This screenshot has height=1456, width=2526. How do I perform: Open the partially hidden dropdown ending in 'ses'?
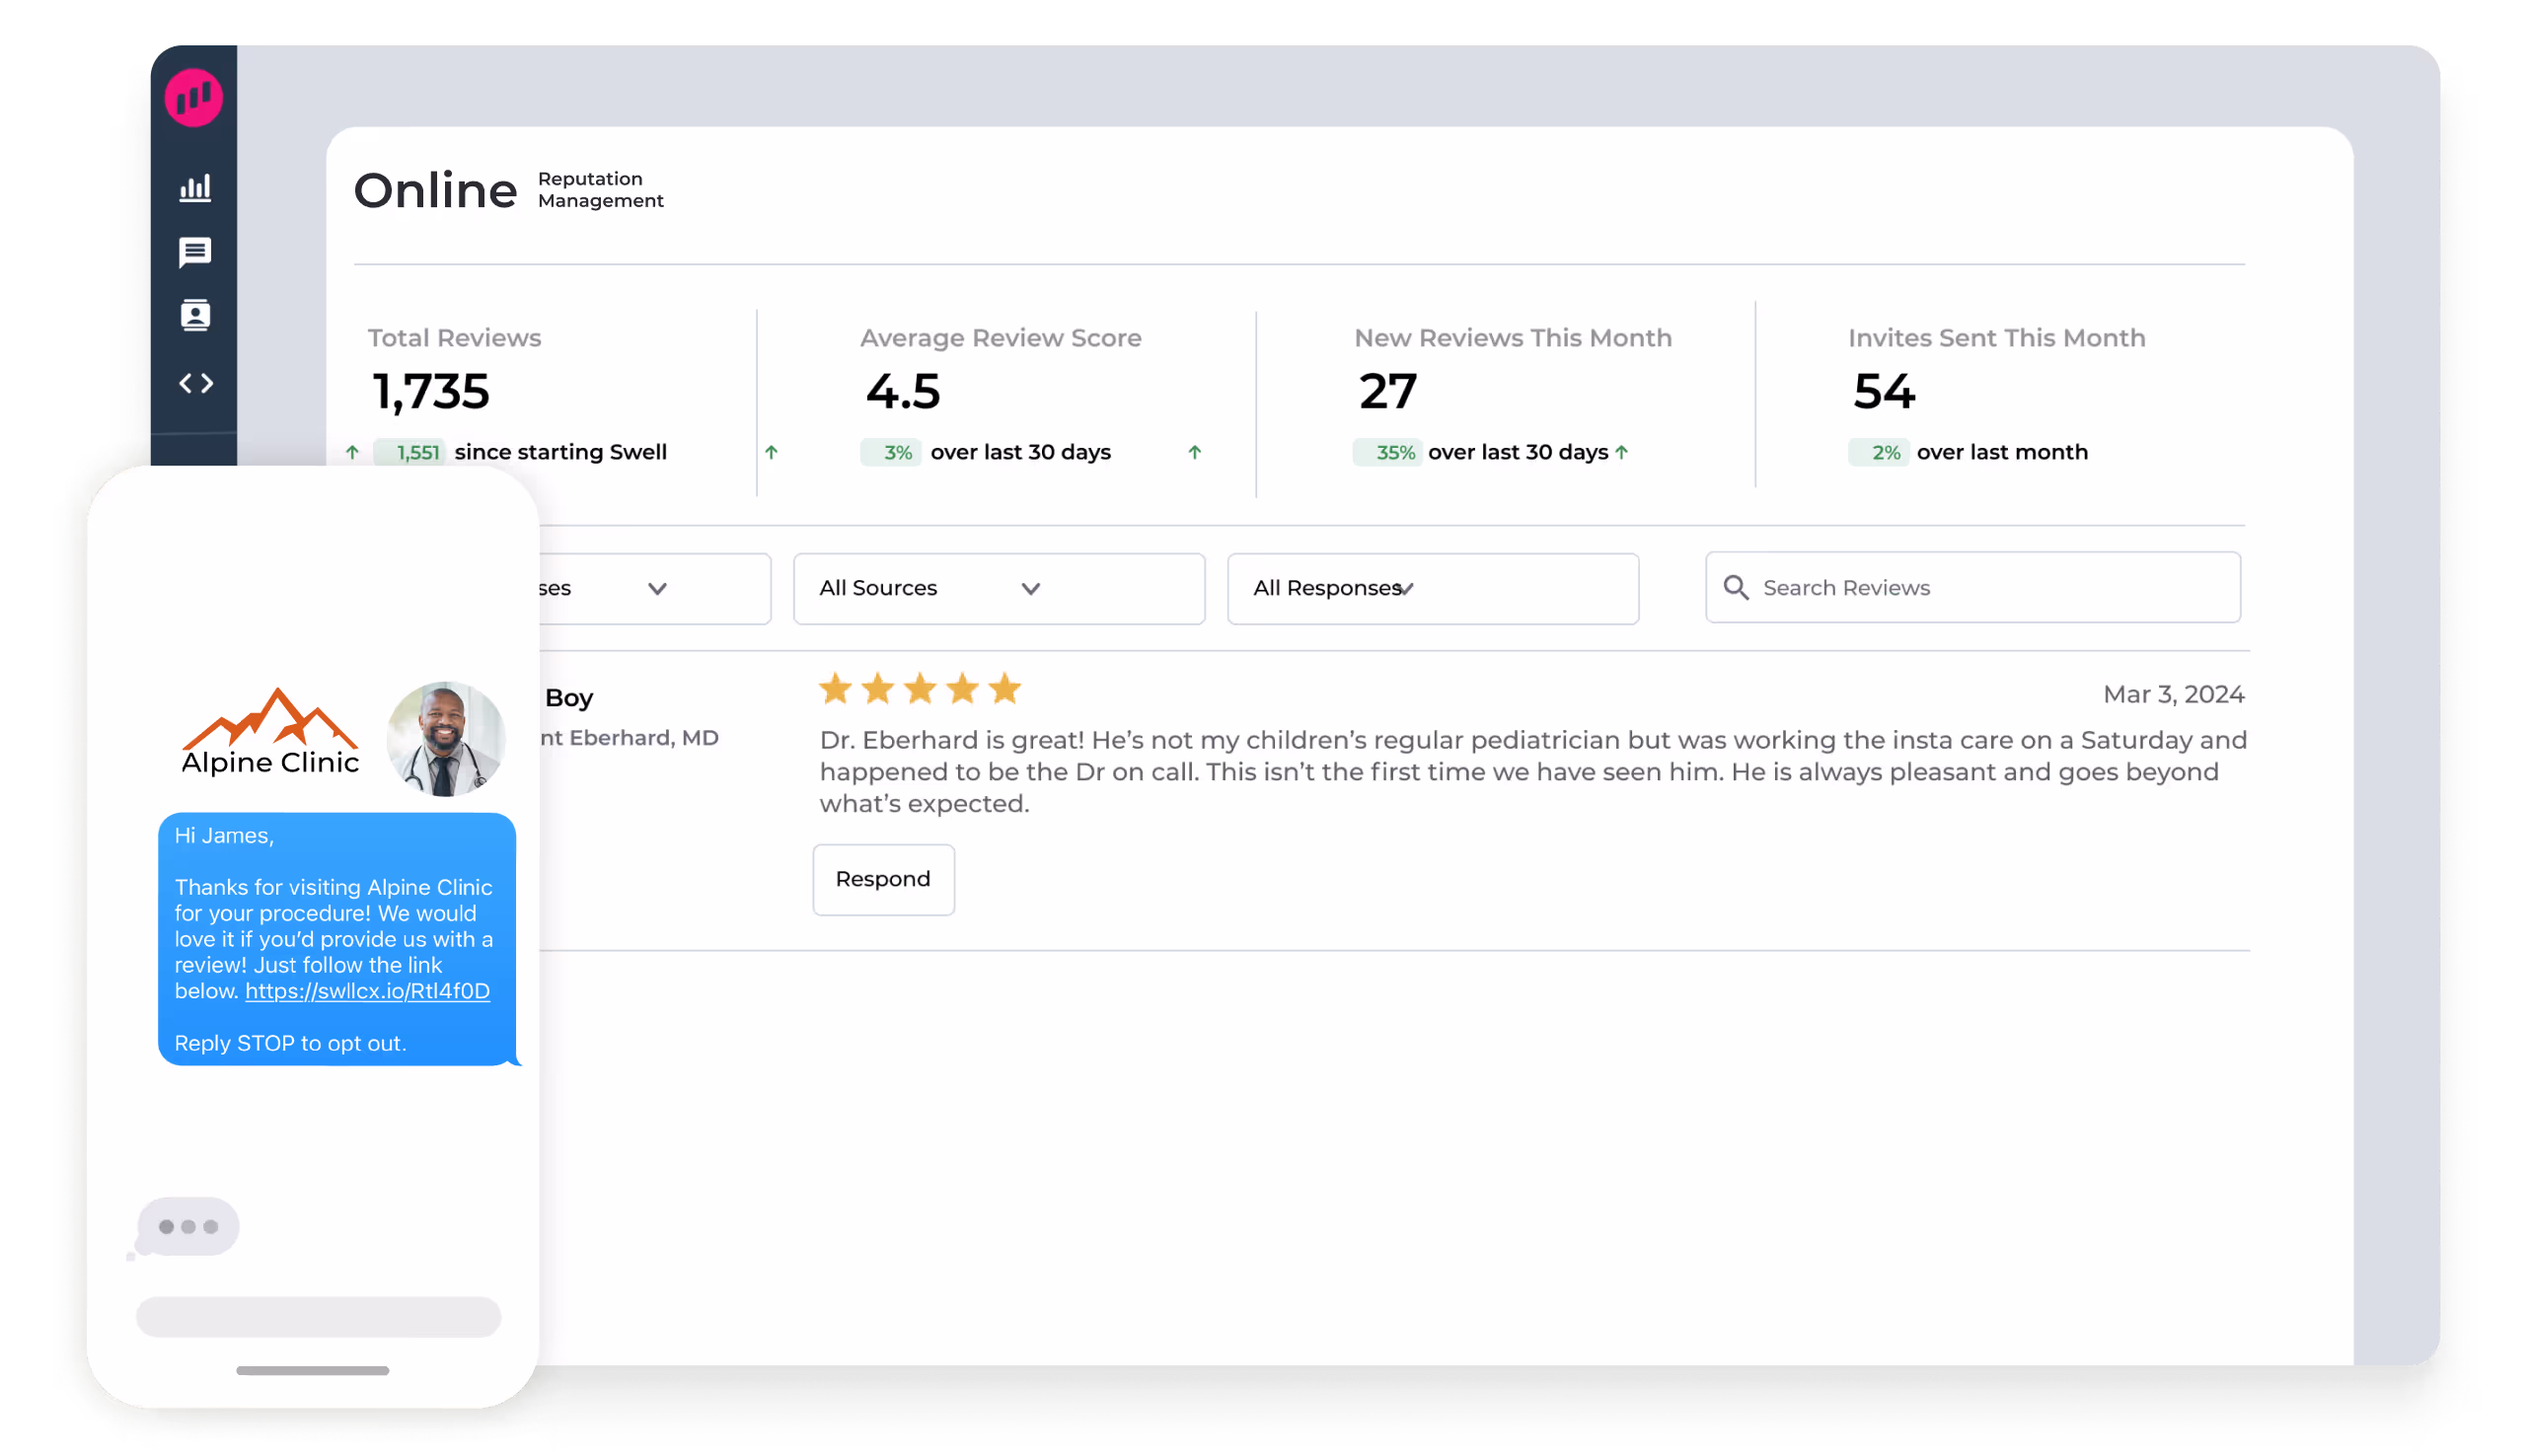(x=654, y=589)
